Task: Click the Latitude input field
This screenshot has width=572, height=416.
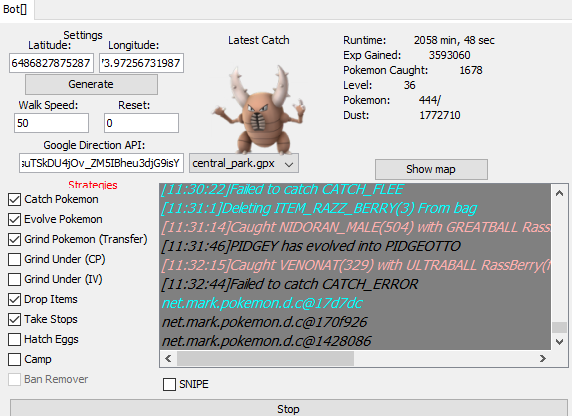Action: click(51, 63)
